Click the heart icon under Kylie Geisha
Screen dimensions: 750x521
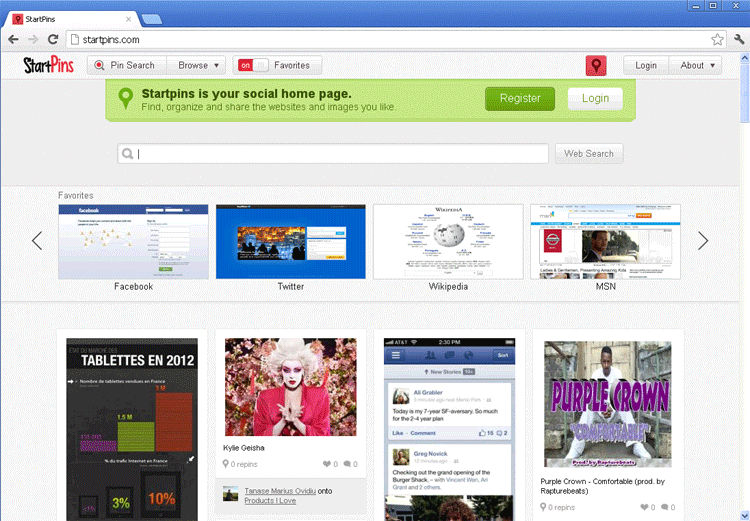(327, 464)
